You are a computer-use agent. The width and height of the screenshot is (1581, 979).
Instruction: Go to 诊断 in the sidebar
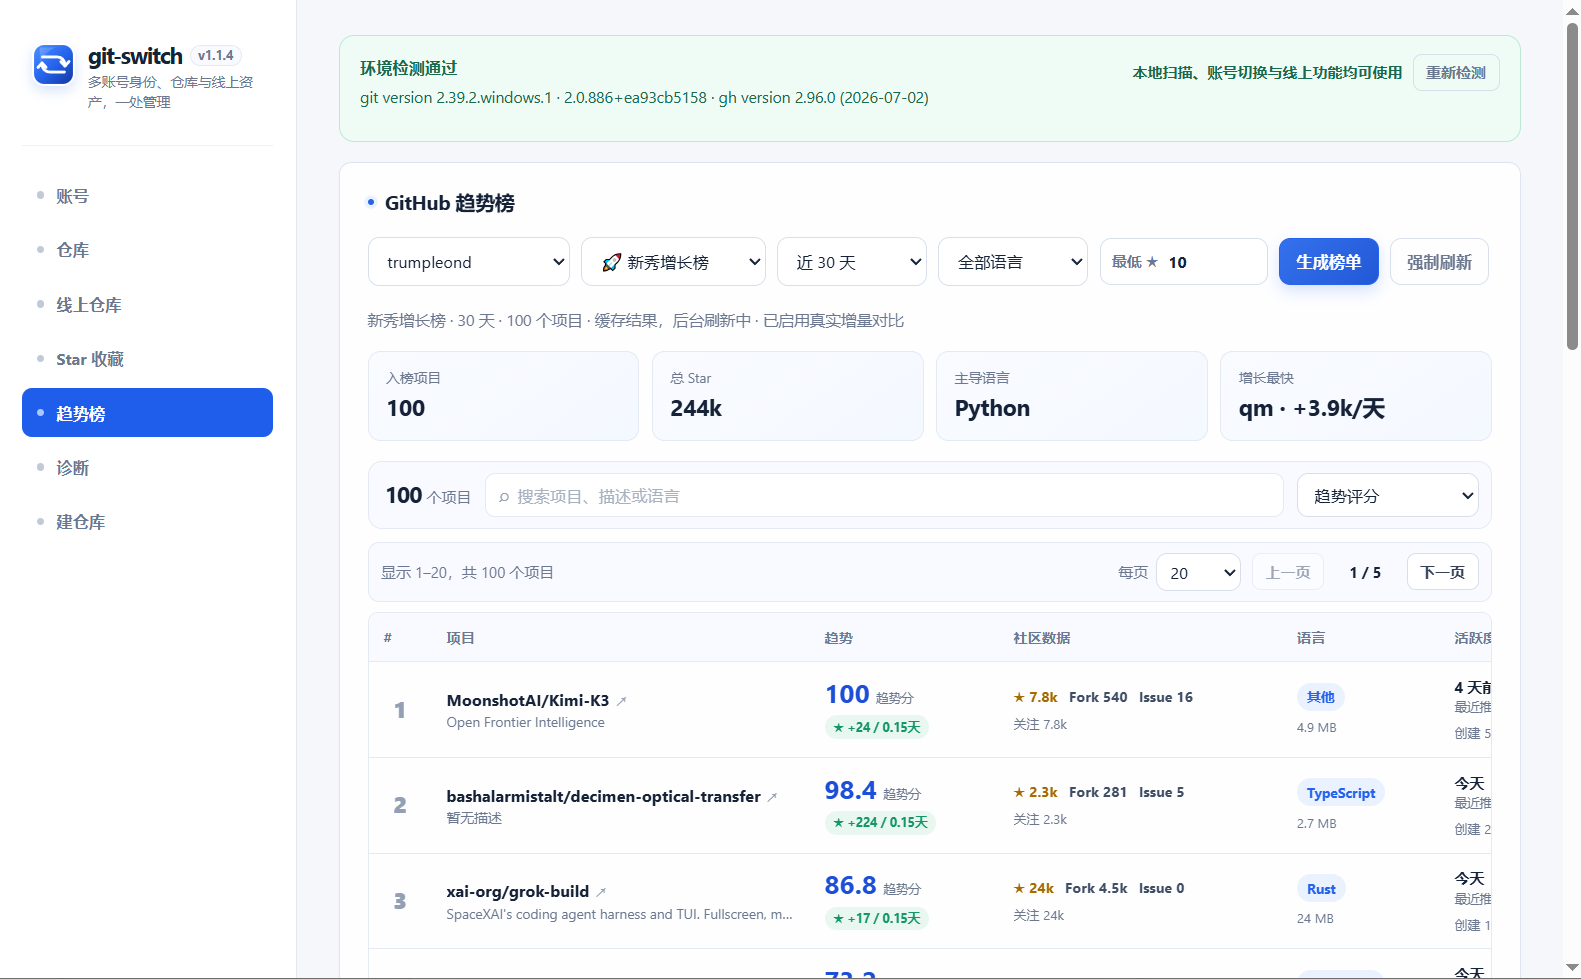(x=147, y=468)
